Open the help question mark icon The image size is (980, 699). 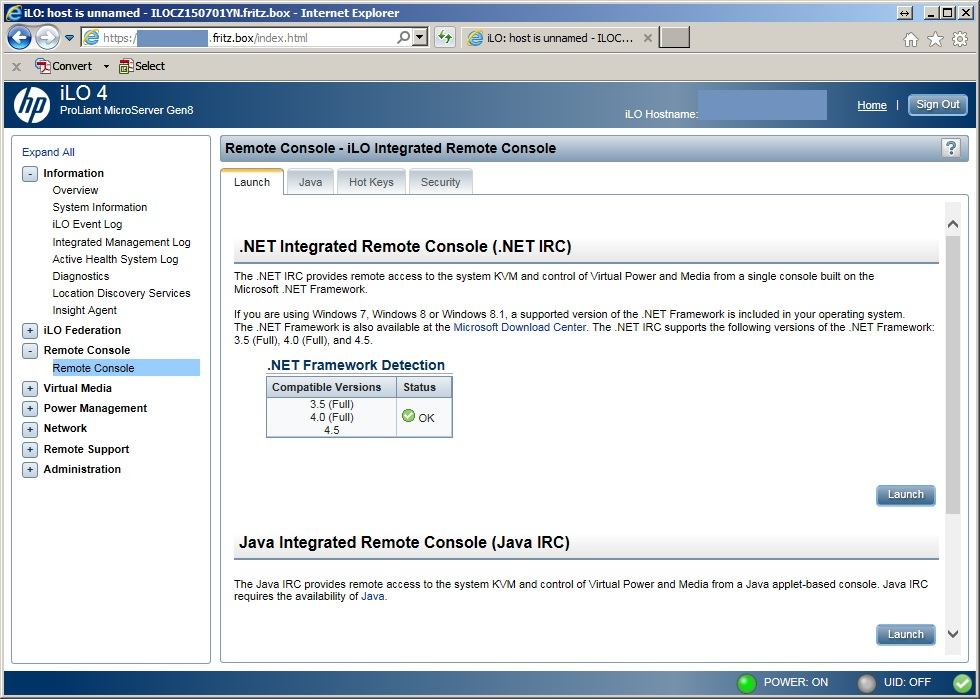951,148
